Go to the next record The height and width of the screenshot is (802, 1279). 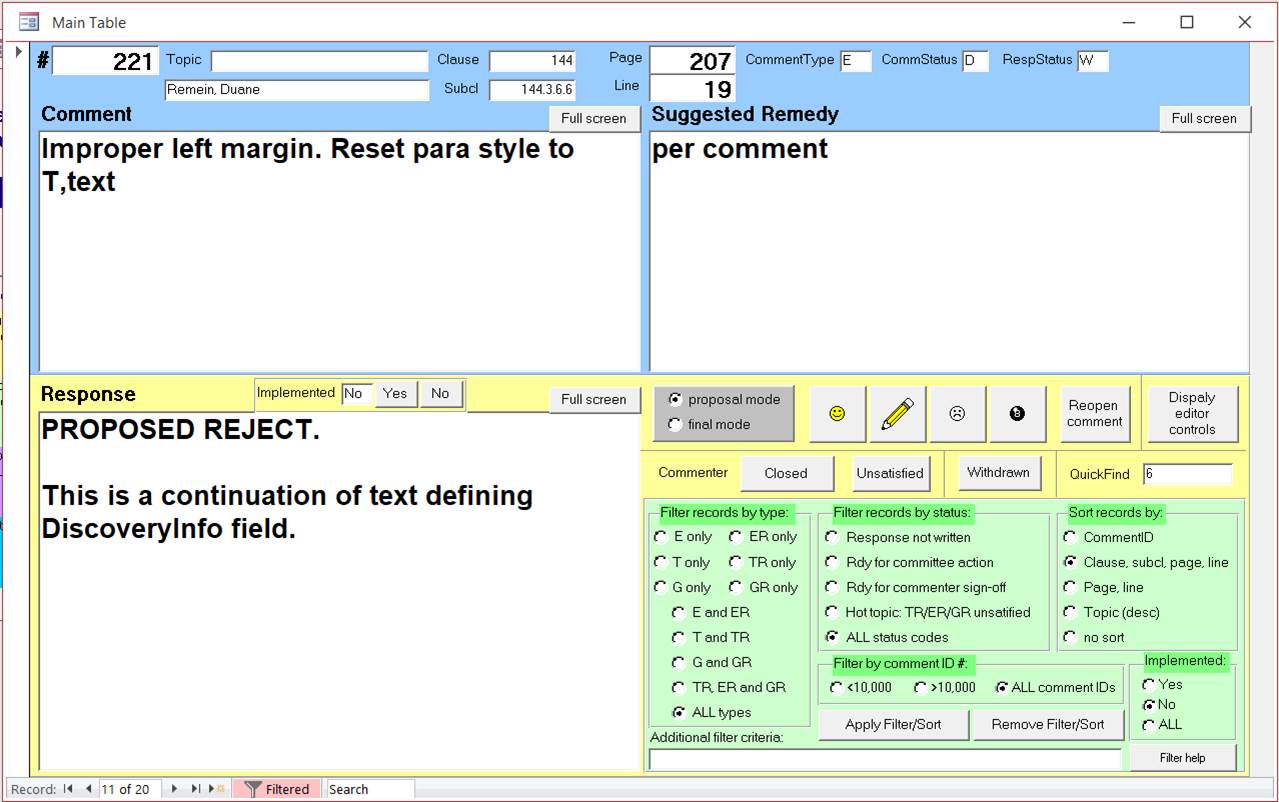(x=175, y=789)
